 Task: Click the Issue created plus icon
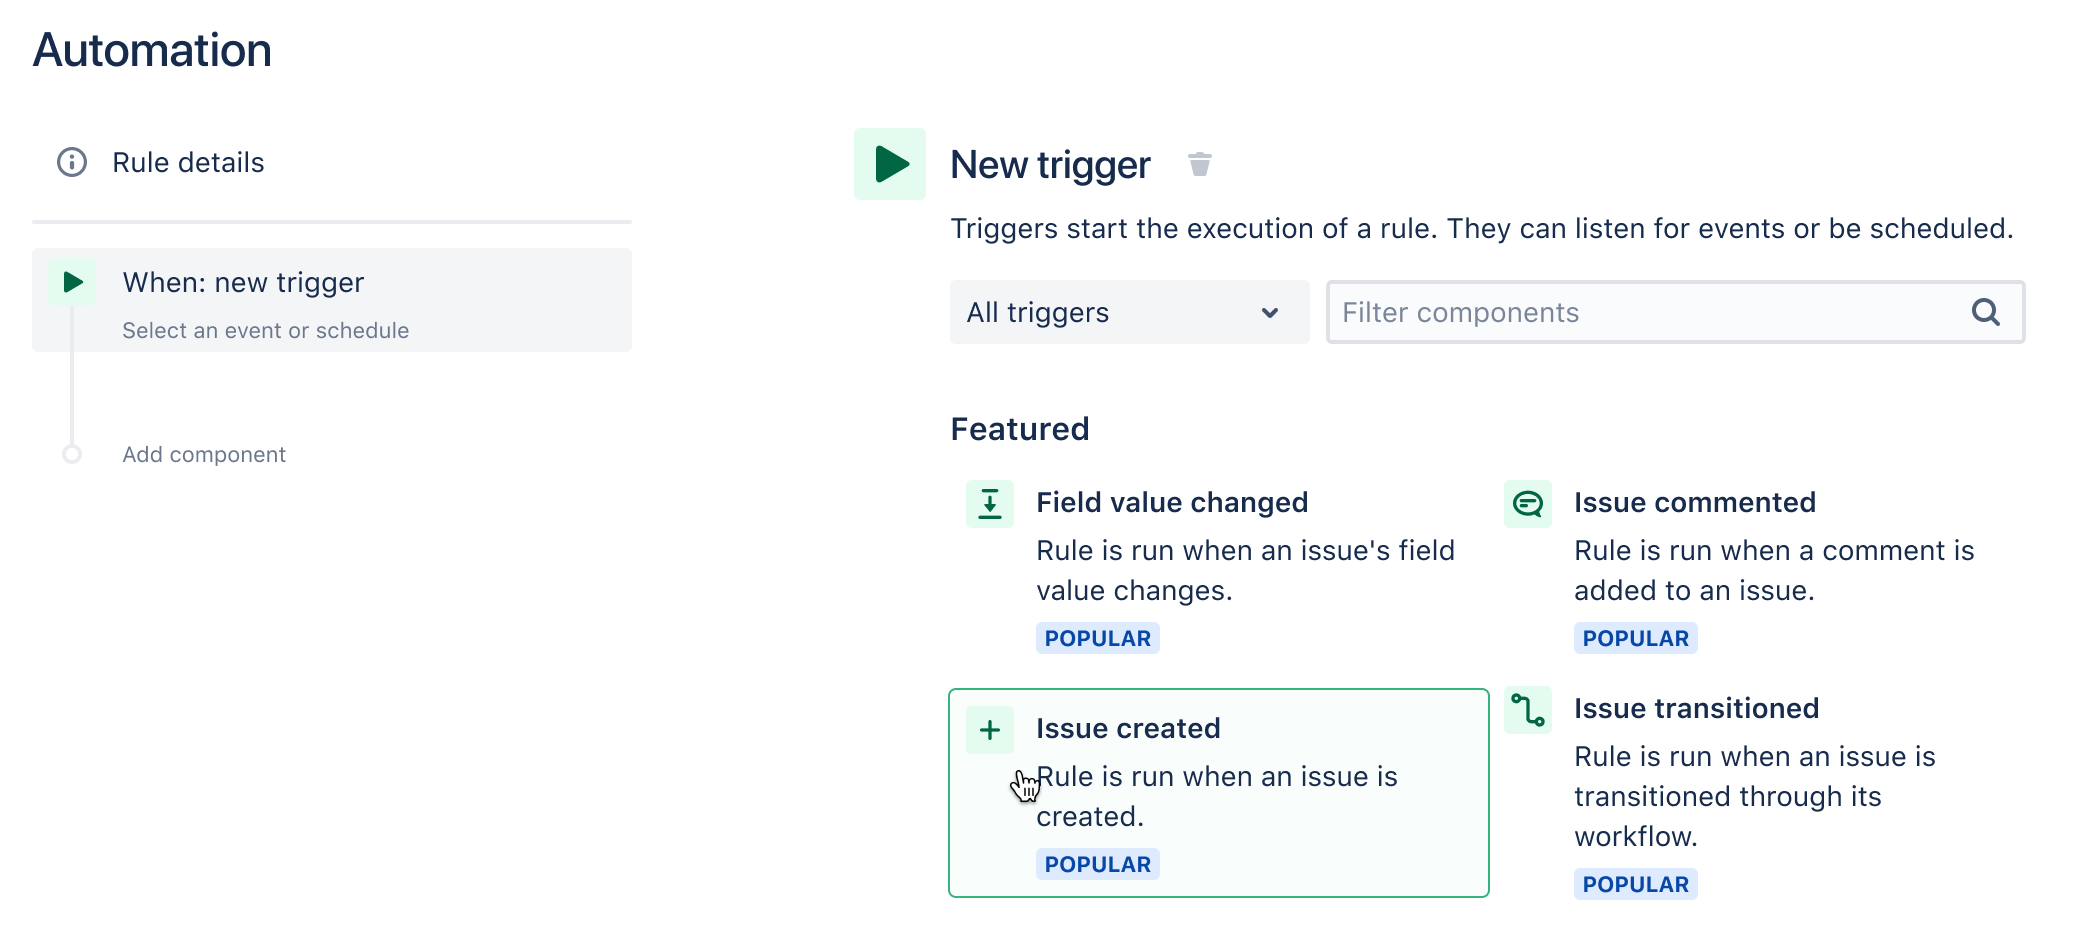pyautogui.click(x=990, y=730)
